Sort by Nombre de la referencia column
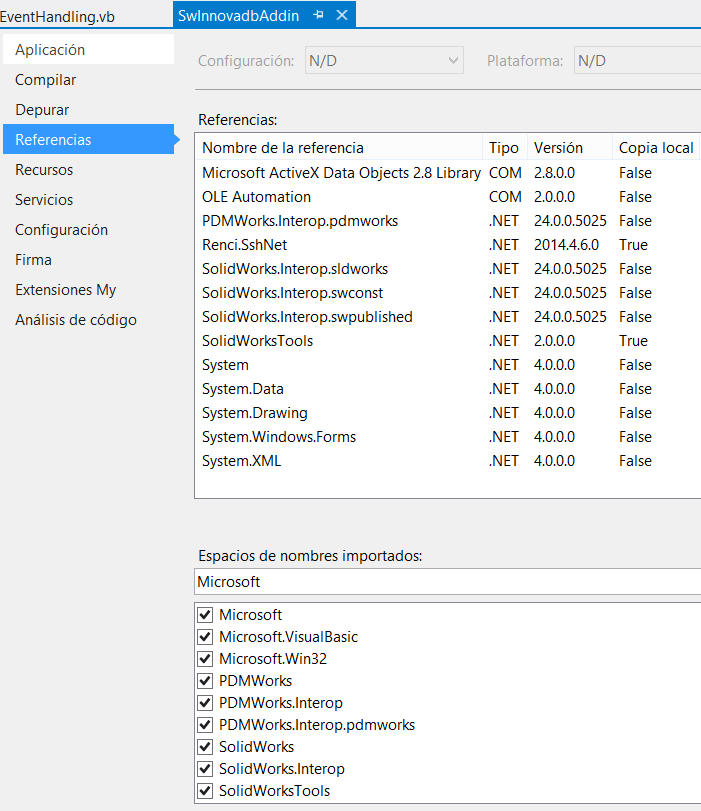The width and height of the screenshot is (701, 811). click(339, 148)
